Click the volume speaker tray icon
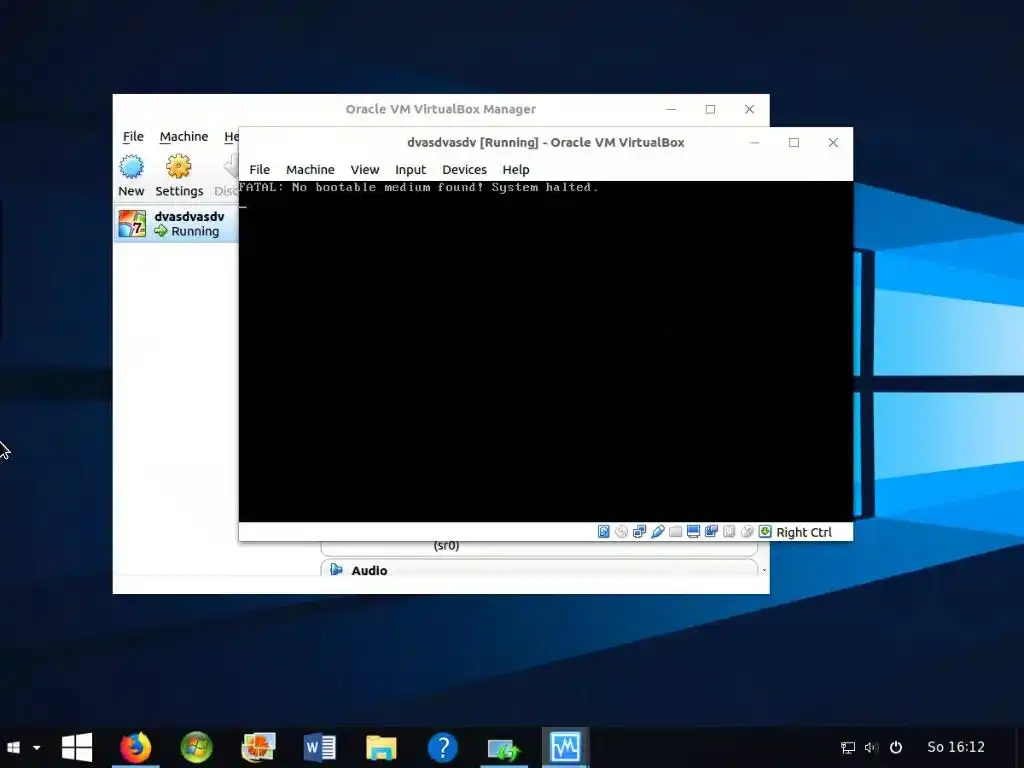This screenshot has width=1024, height=768. [x=871, y=747]
